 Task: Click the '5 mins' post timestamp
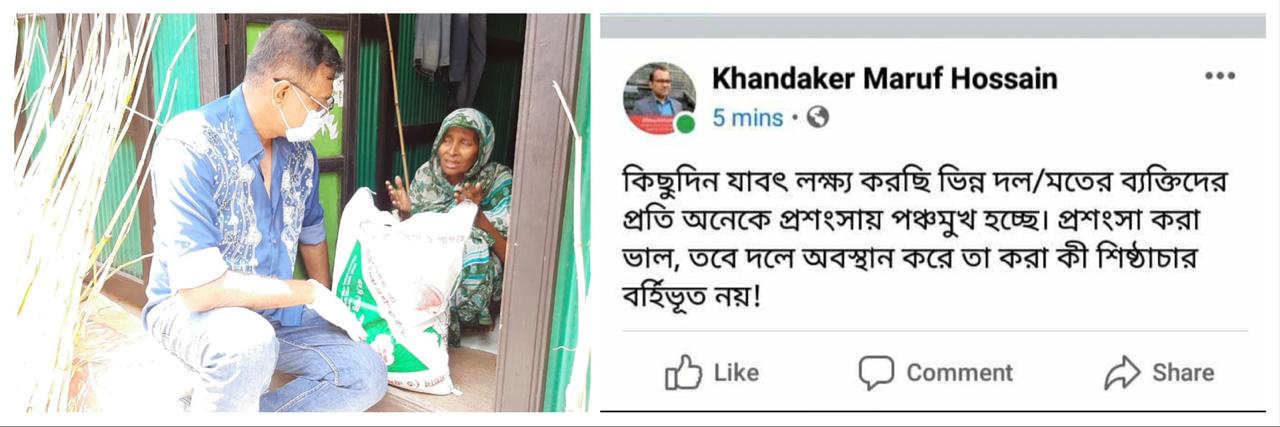click(748, 118)
